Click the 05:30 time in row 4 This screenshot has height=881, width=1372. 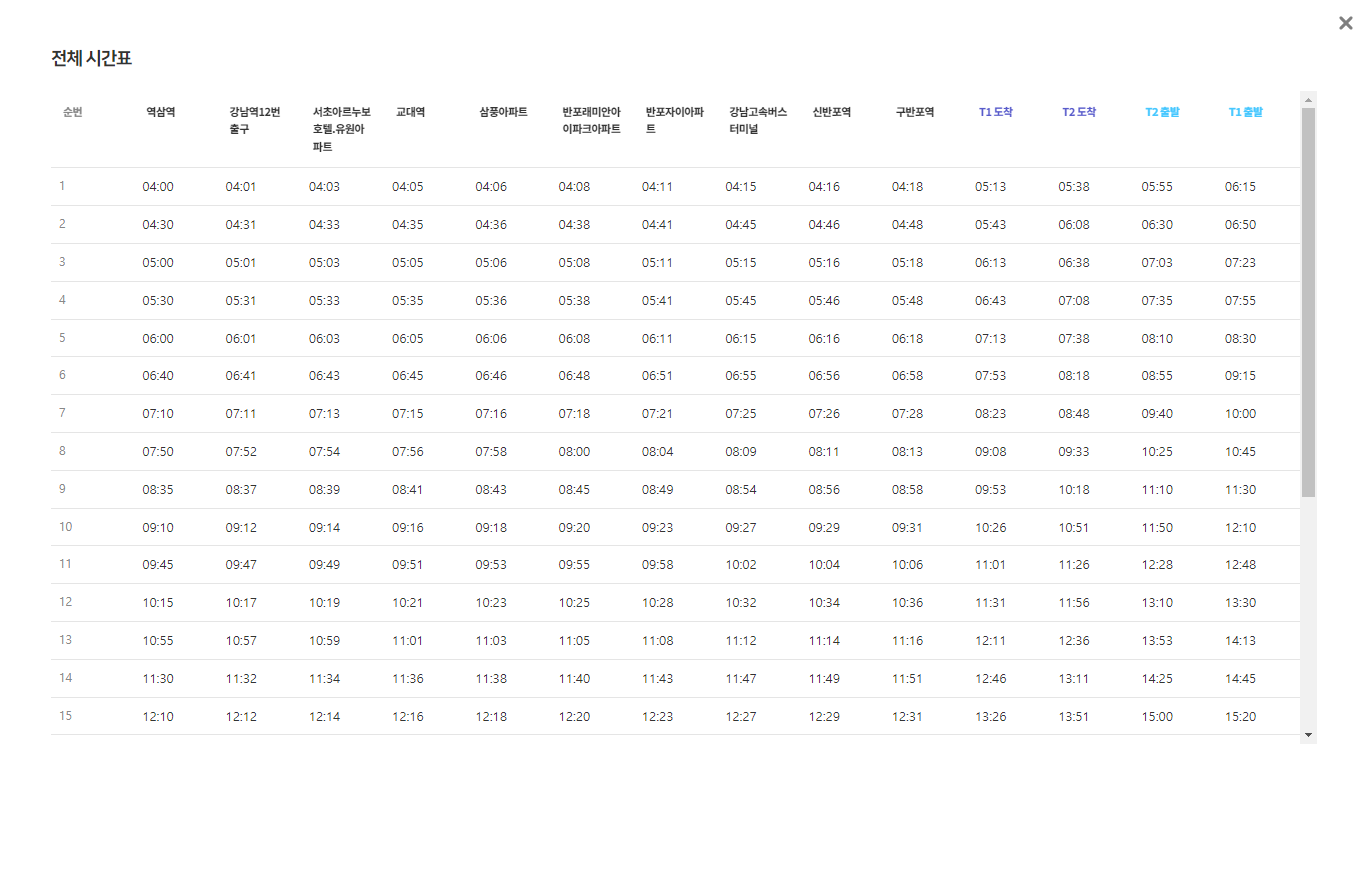coord(158,301)
